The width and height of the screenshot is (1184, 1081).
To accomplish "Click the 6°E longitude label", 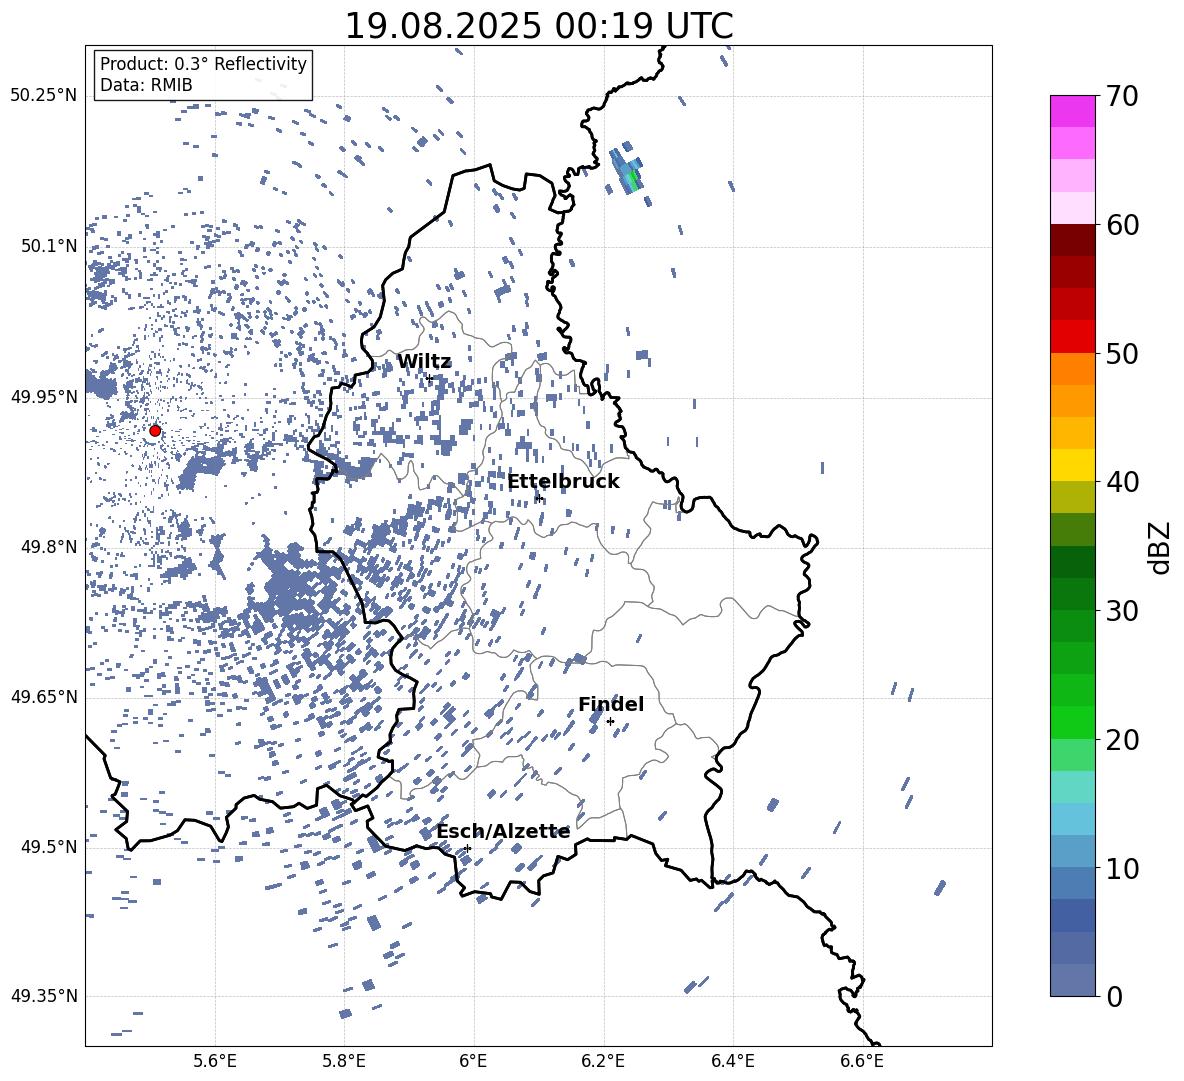I will point(473,1061).
